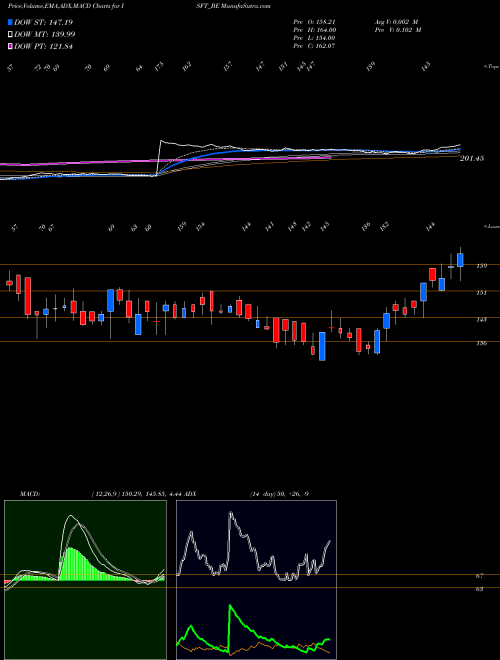Click the 'Pre H: 164.60' high value
The height and width of the screenshot is (660, 500).
tap(314, 30)
